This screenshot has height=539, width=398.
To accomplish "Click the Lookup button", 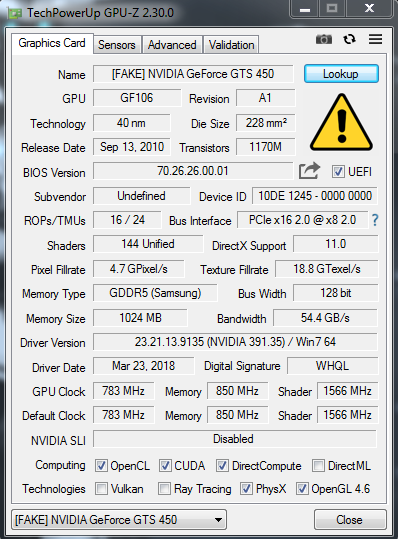I will 341,74.
